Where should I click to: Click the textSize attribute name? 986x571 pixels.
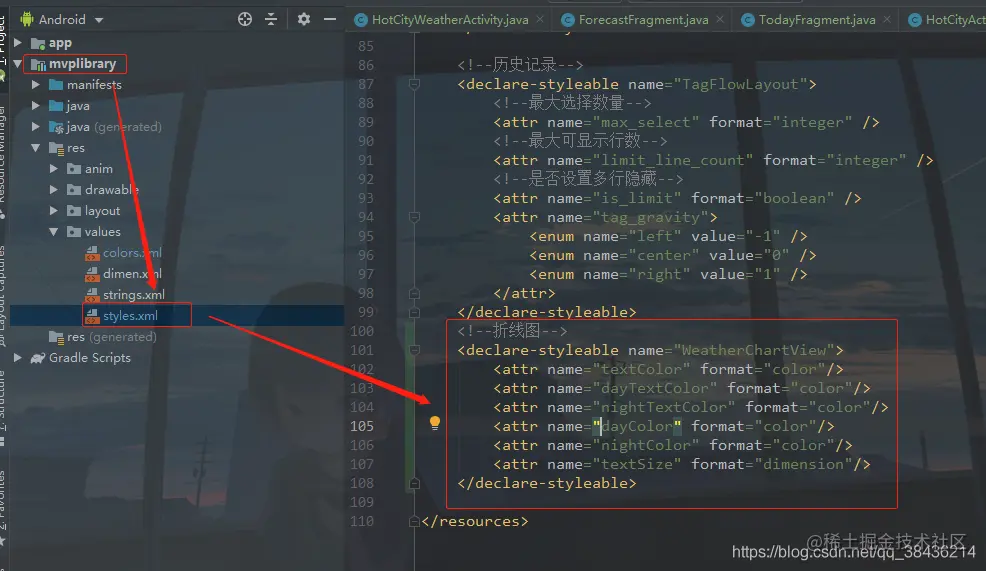point(636,464)
